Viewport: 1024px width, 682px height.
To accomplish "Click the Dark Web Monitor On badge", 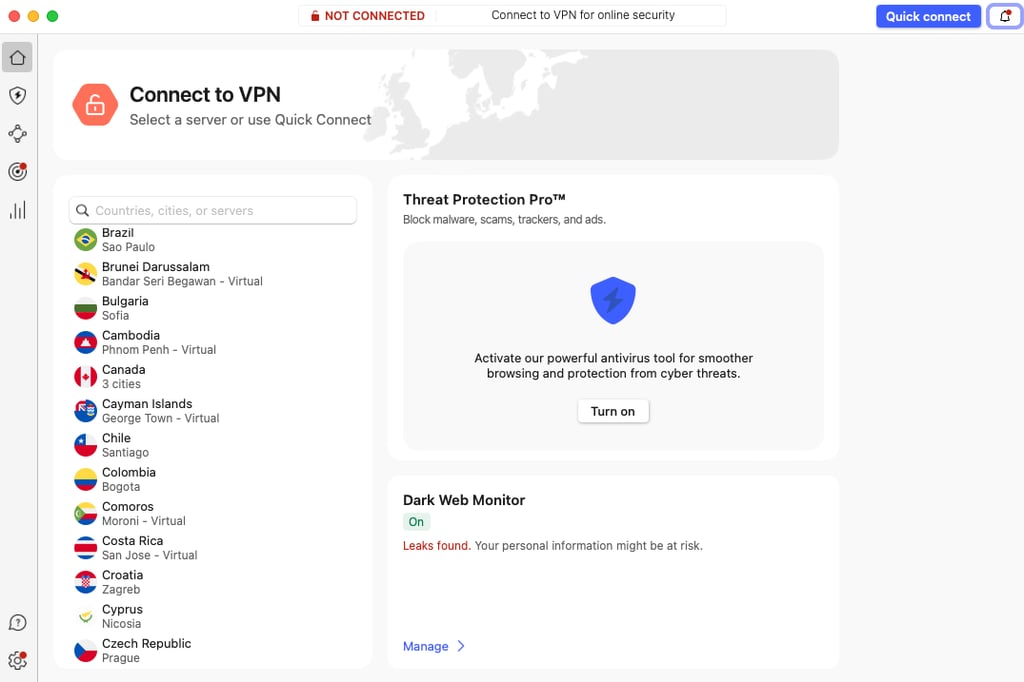I will 416,522.
